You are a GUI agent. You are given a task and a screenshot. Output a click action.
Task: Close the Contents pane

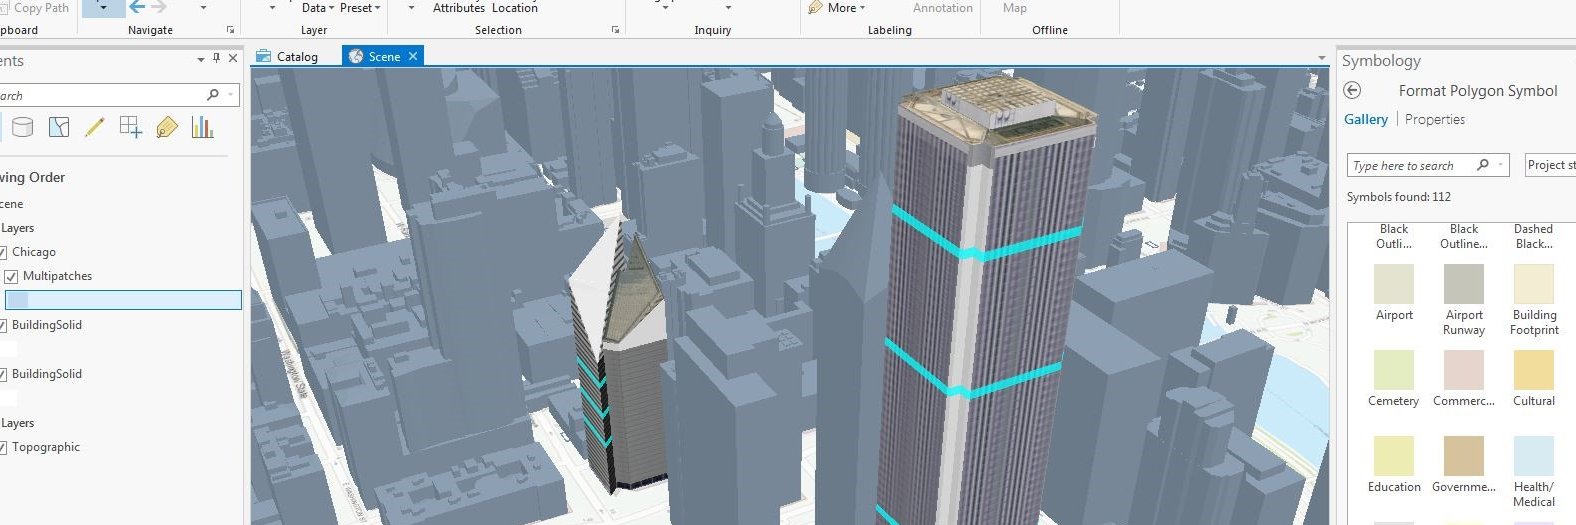(233, 59)
